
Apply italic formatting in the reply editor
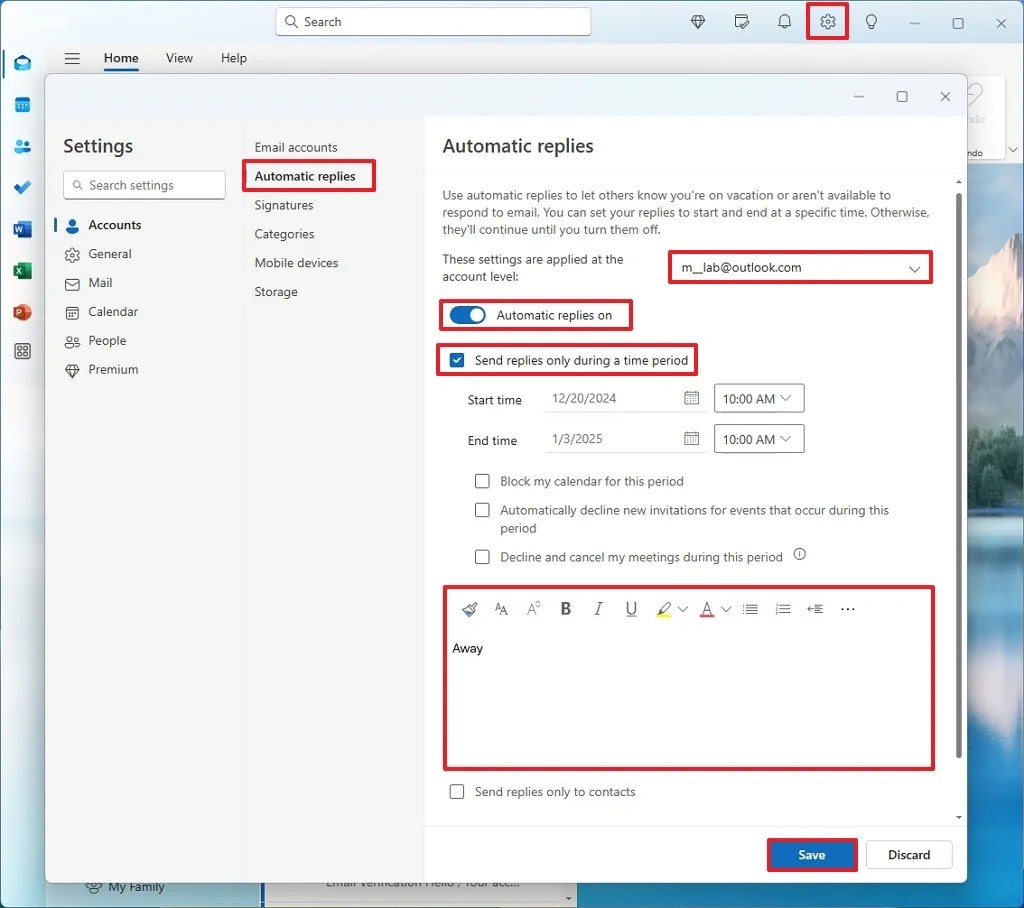pyautogui.click(x=598, y=608)
